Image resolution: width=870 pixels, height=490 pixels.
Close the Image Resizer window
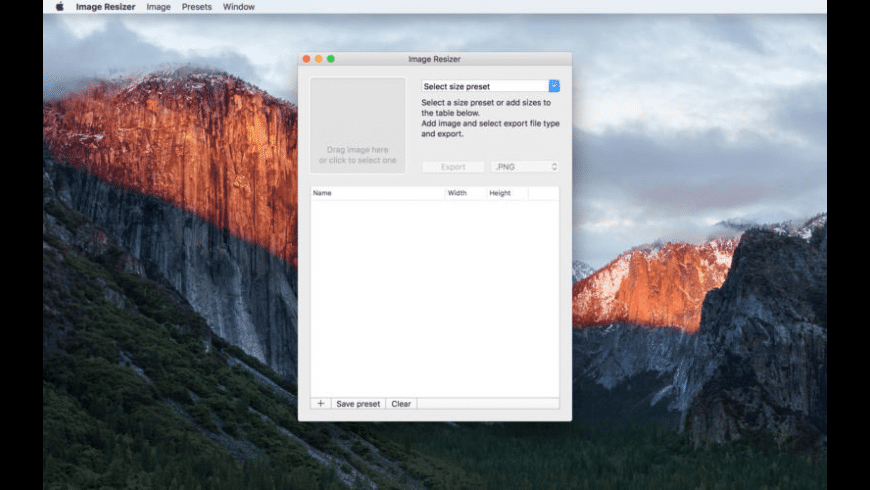[306, 59]
